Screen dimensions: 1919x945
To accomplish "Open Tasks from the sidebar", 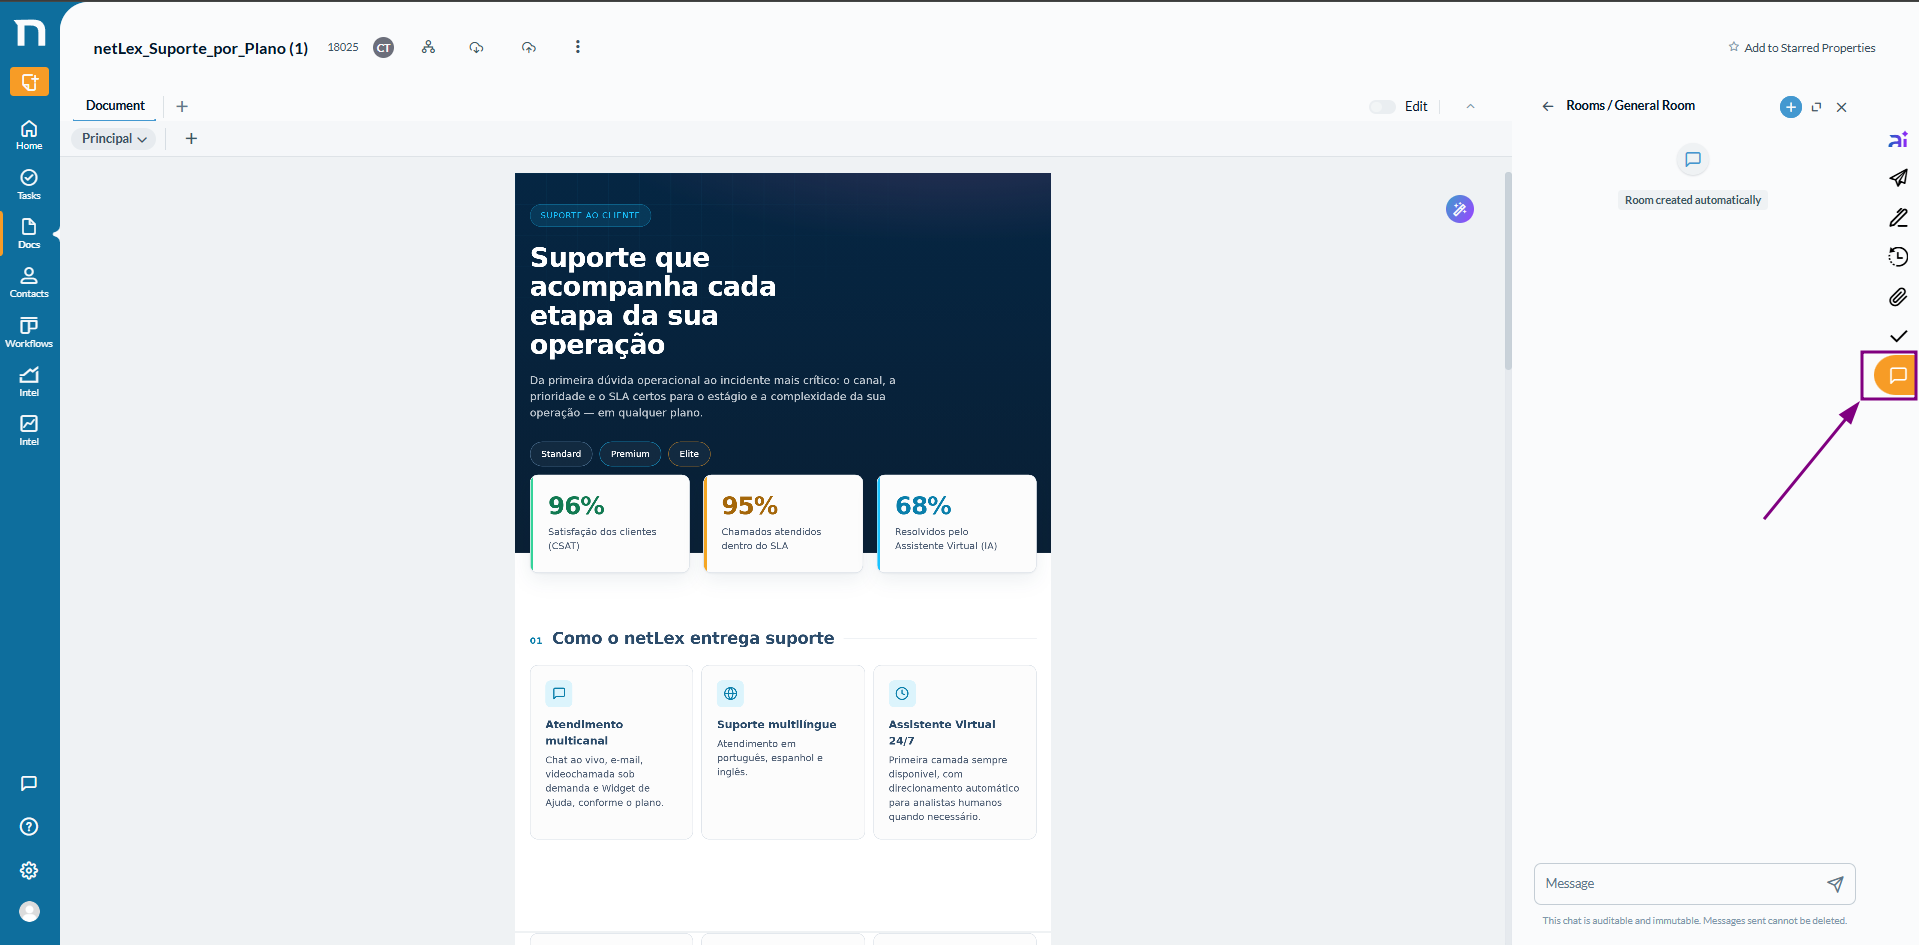I will coord(29,184).
